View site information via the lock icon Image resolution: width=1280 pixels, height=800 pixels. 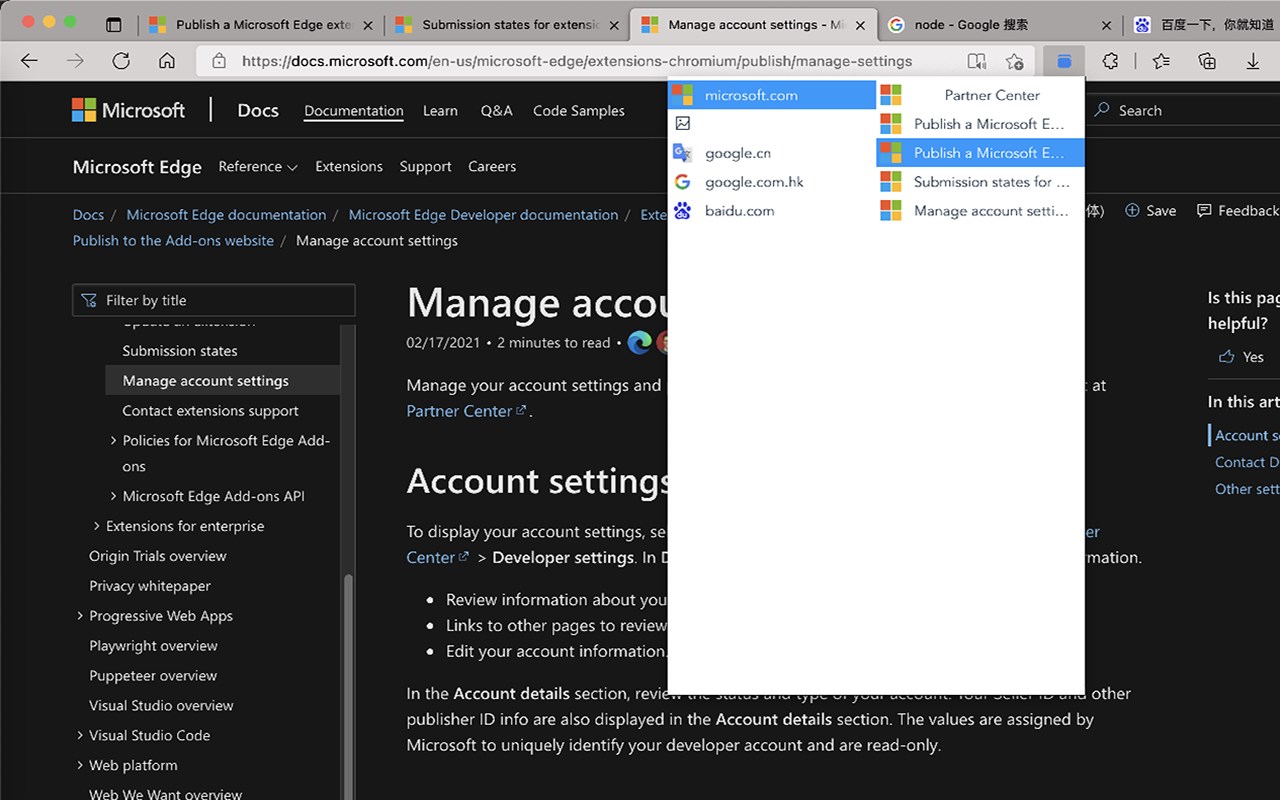(x=218, y=61)
